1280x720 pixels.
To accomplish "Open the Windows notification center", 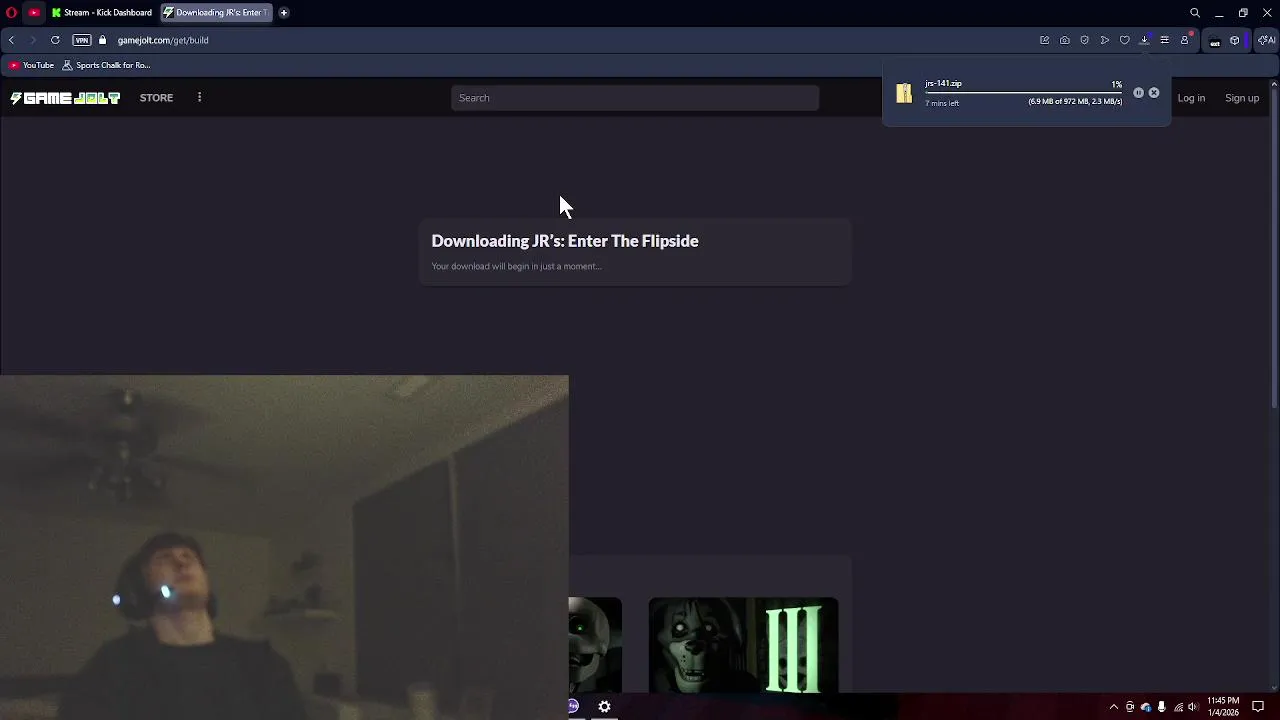I will click(x=1258, y=707).
